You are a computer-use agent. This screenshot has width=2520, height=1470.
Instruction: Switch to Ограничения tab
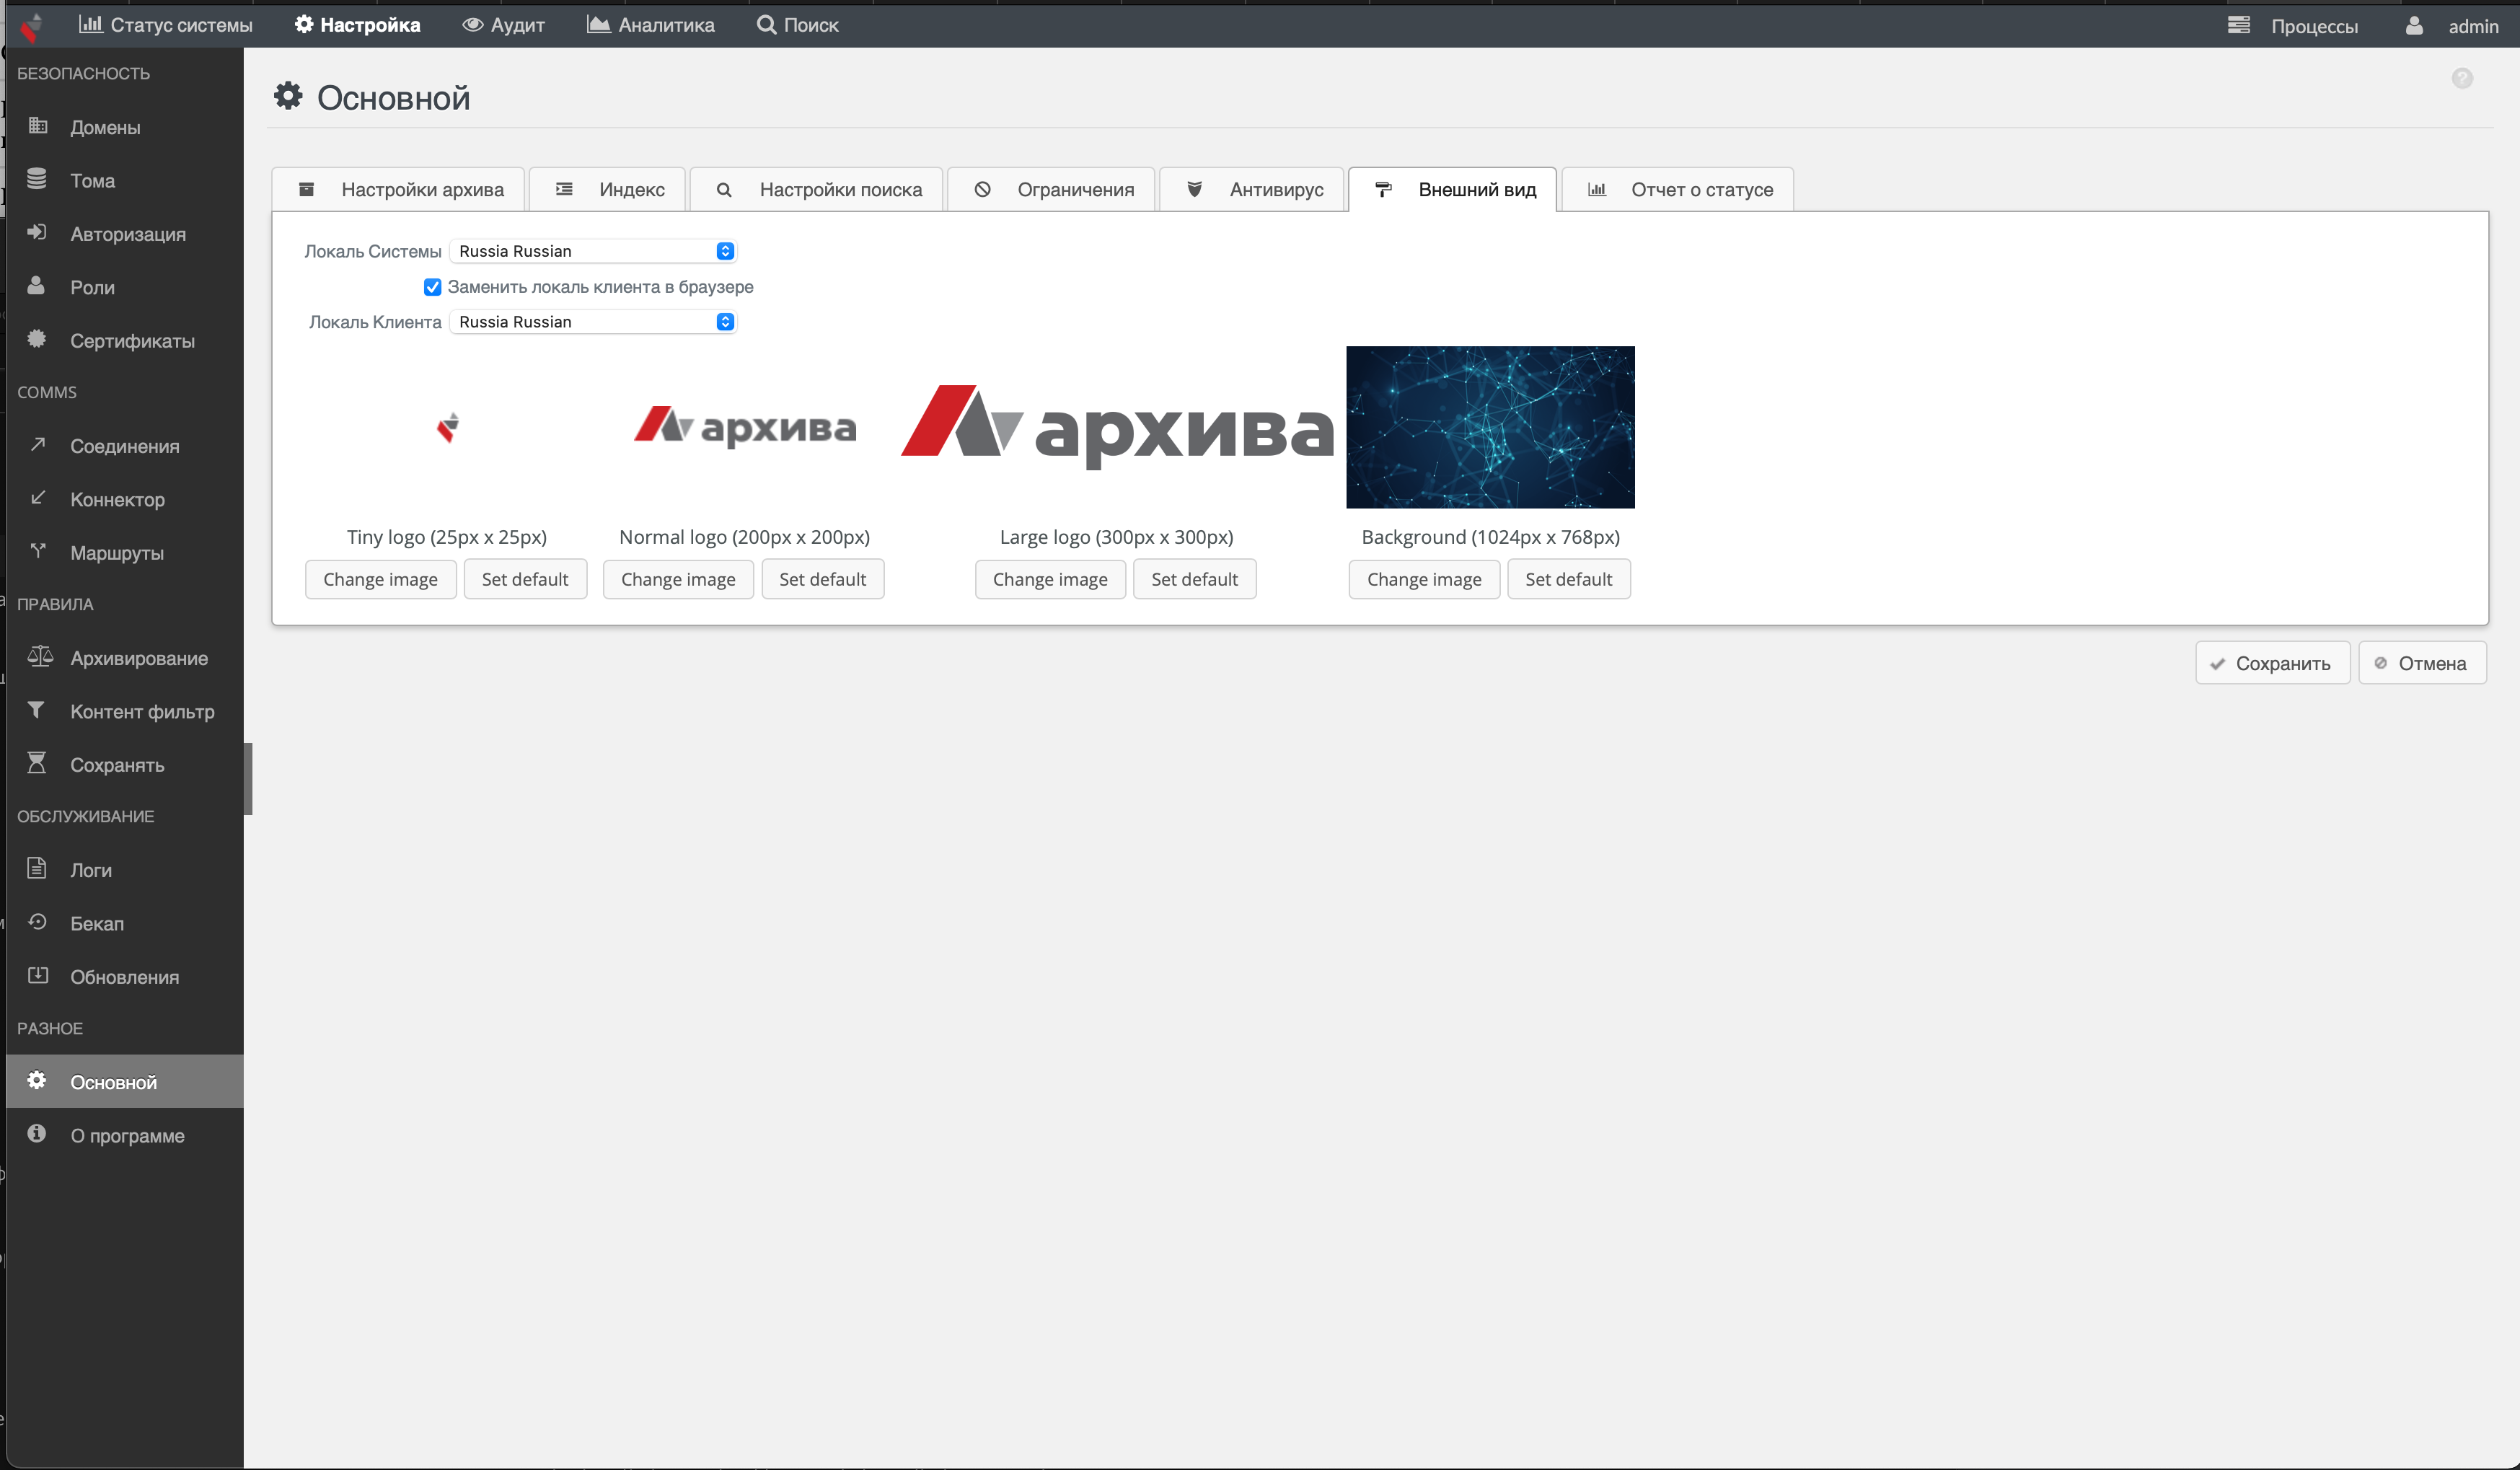(1051, 190)
